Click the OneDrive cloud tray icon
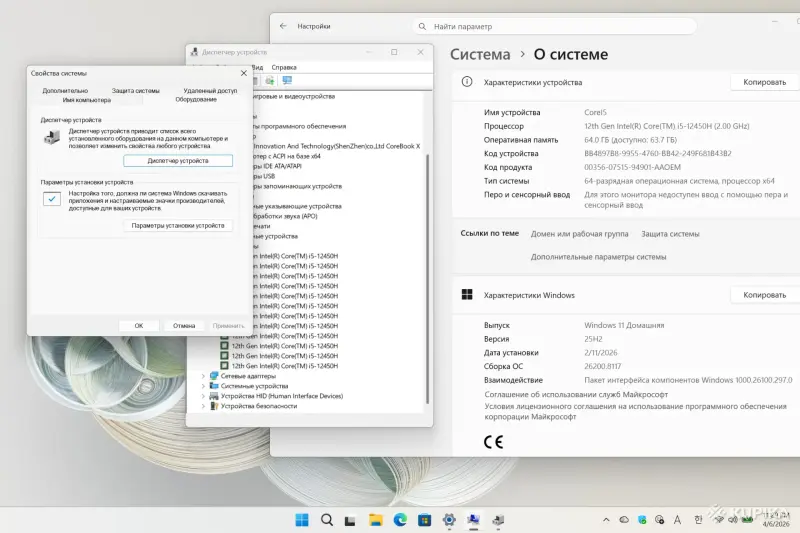The image size is (800, 533). coord(624,520)
